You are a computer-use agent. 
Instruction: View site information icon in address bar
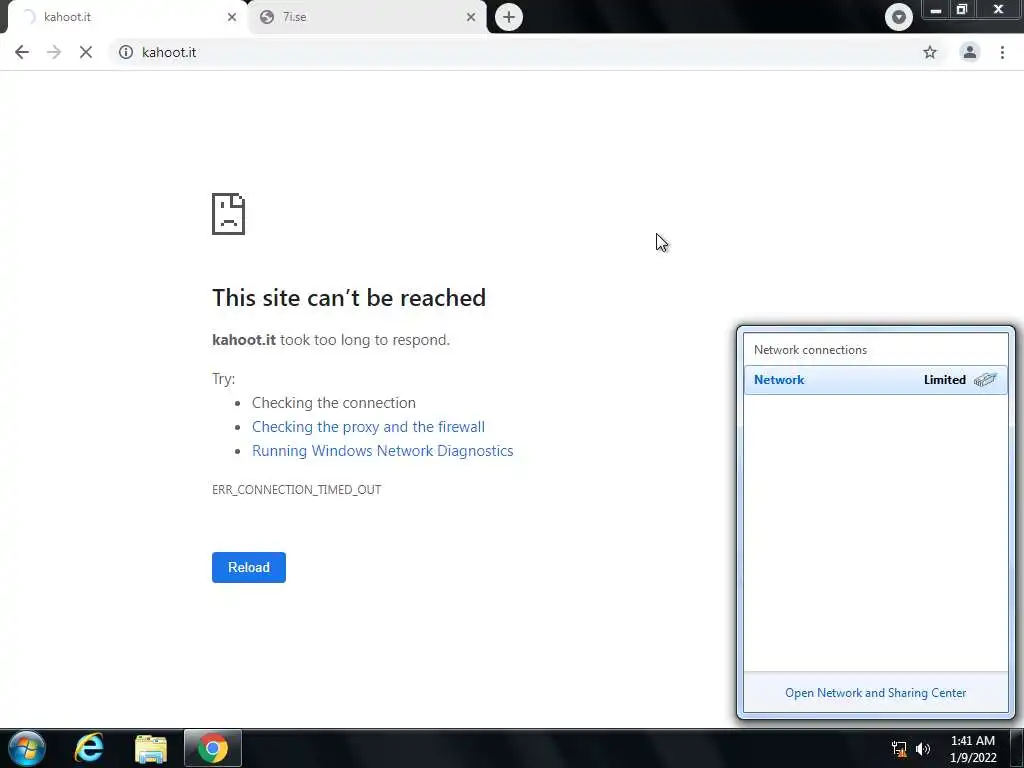point(126,52)
